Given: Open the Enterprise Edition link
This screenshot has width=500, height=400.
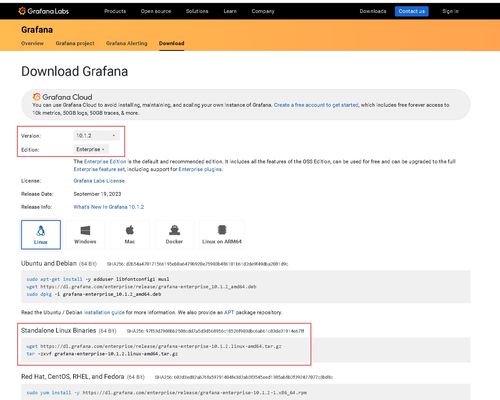Looking at the screenshot, I should 105,162.
